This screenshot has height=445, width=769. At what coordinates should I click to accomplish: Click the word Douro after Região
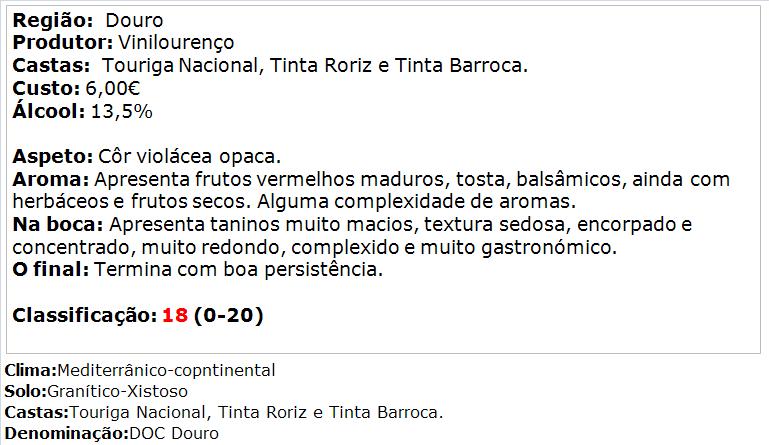(x=134, y=21)
